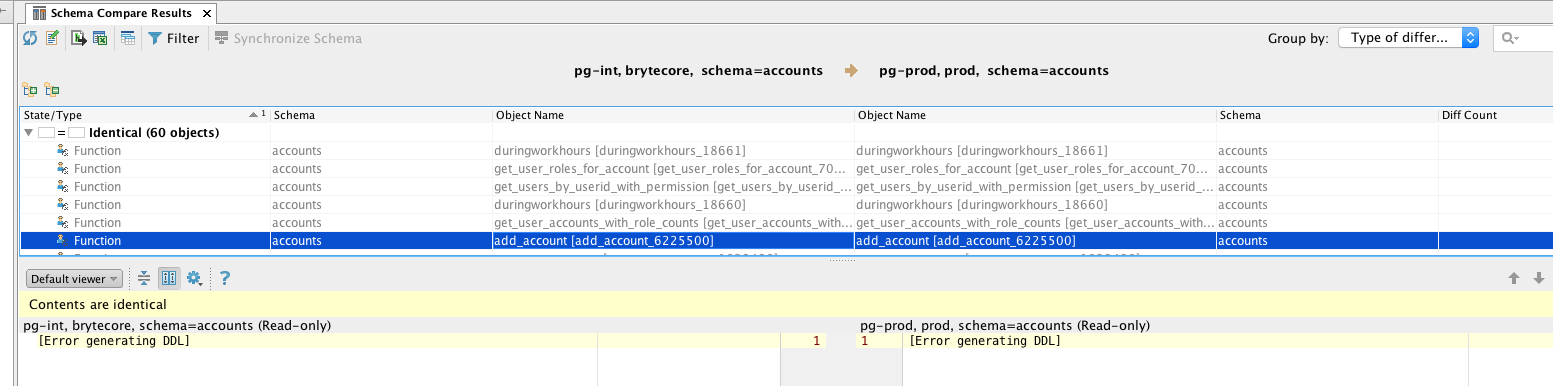This screenshot has height=386, width=1553.
Task: Click the State/Type sort order indicator
Action: click(256, 114)
